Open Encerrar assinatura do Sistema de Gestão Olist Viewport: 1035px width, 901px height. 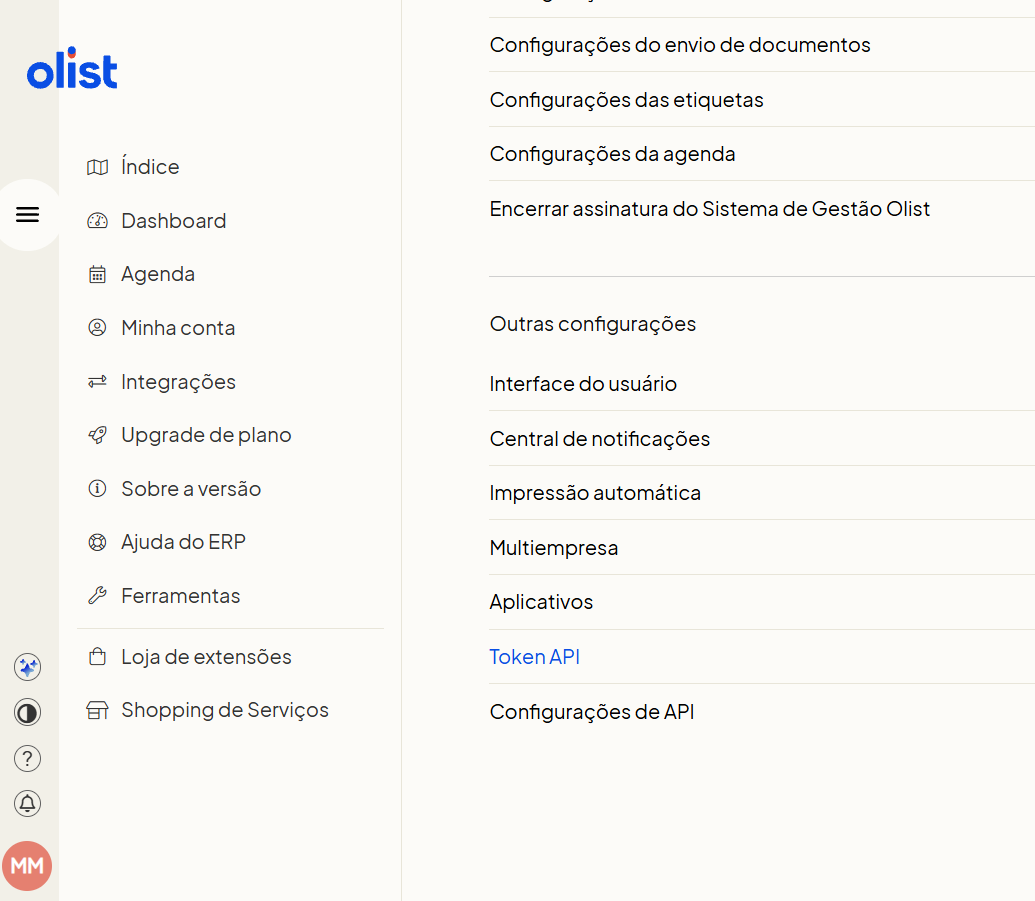[x=710, y=209]
